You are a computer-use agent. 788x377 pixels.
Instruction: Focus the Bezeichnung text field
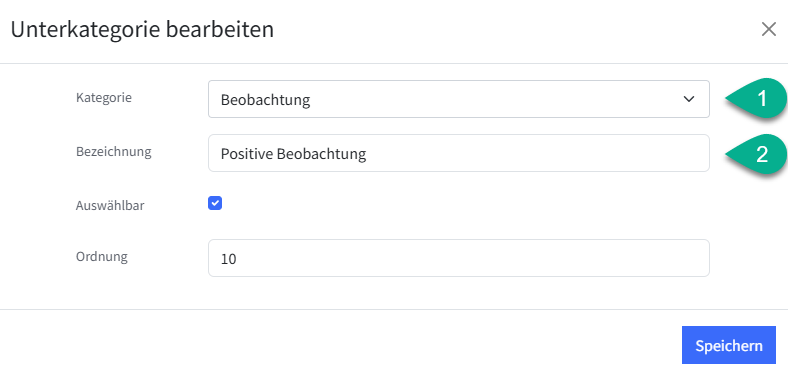click(459, 153)
